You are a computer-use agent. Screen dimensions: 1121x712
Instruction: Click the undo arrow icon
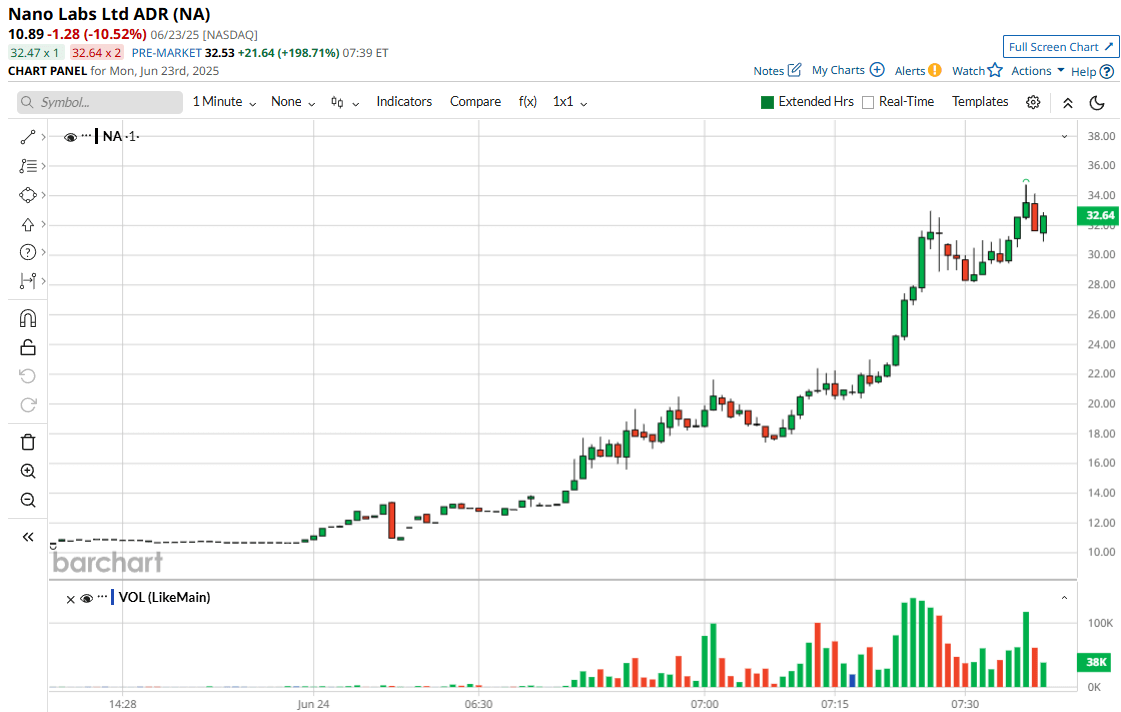(x=27, y=376)
